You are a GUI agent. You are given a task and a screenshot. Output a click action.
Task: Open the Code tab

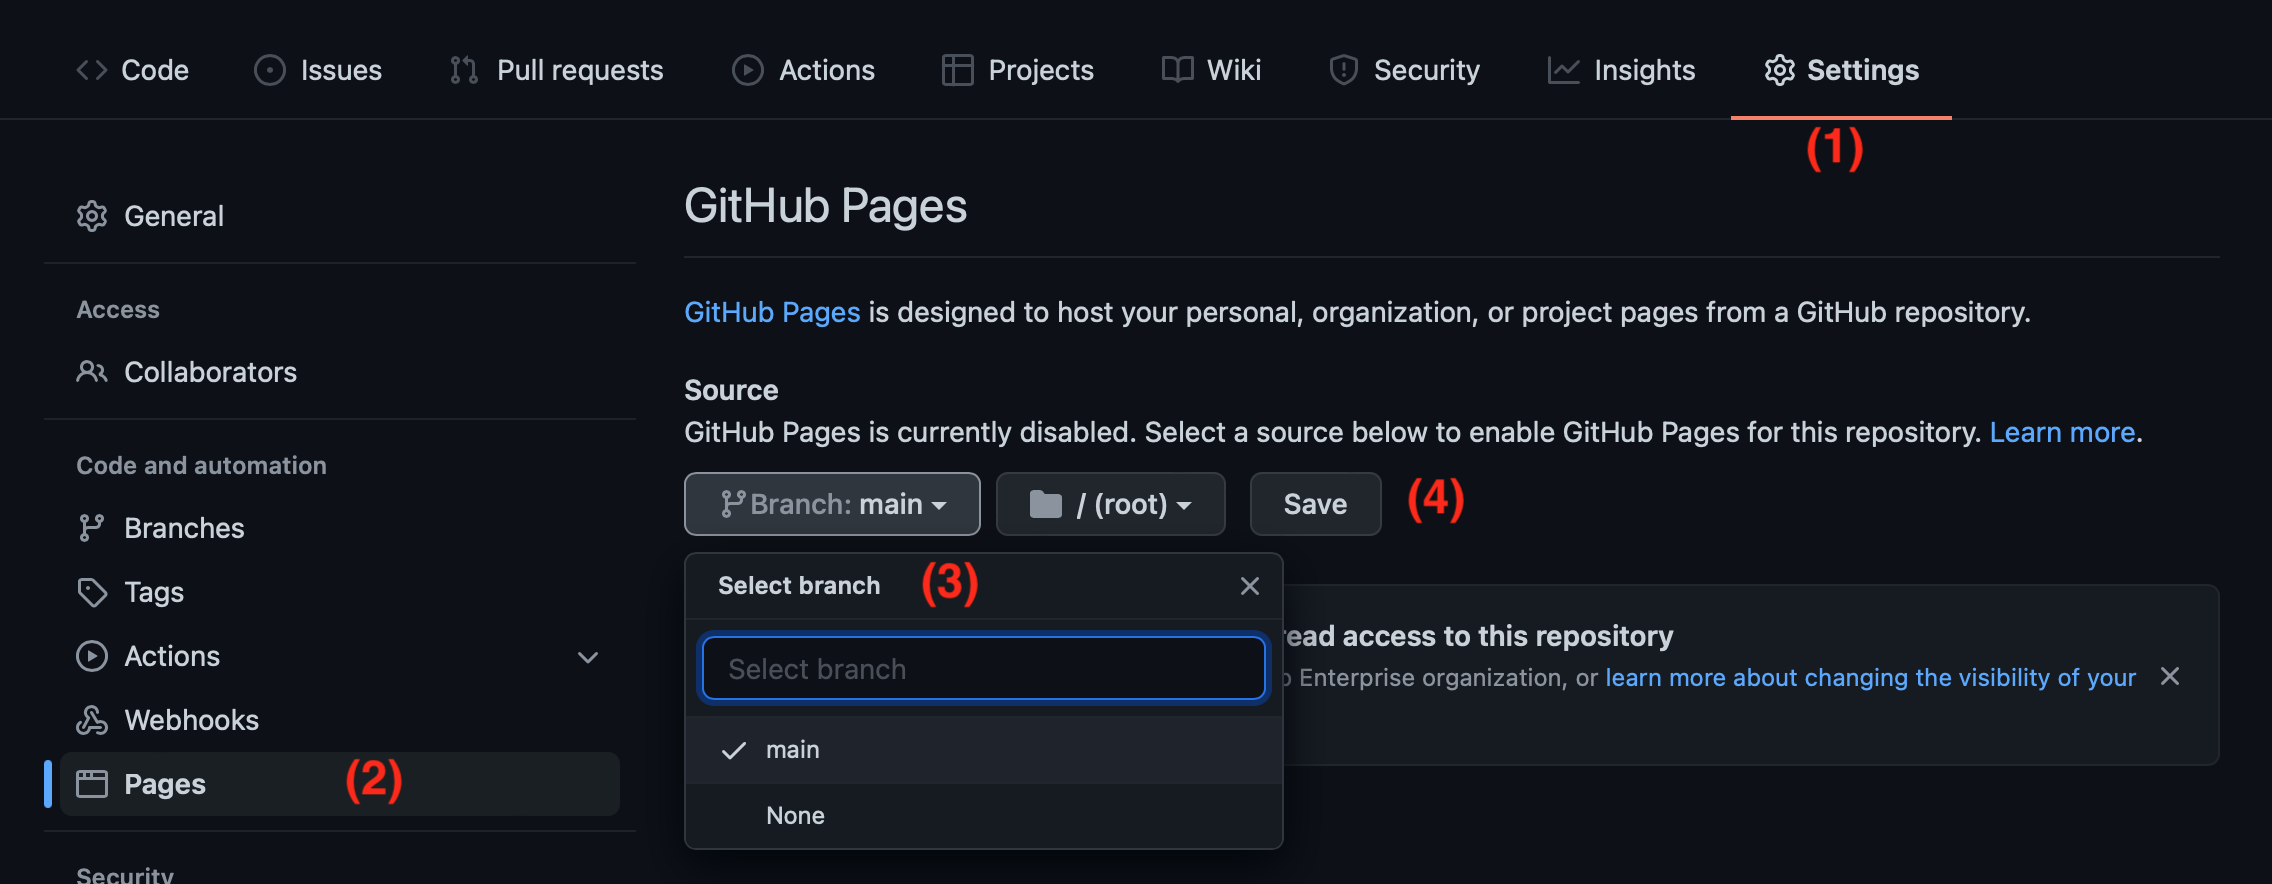tap(133, 70)
